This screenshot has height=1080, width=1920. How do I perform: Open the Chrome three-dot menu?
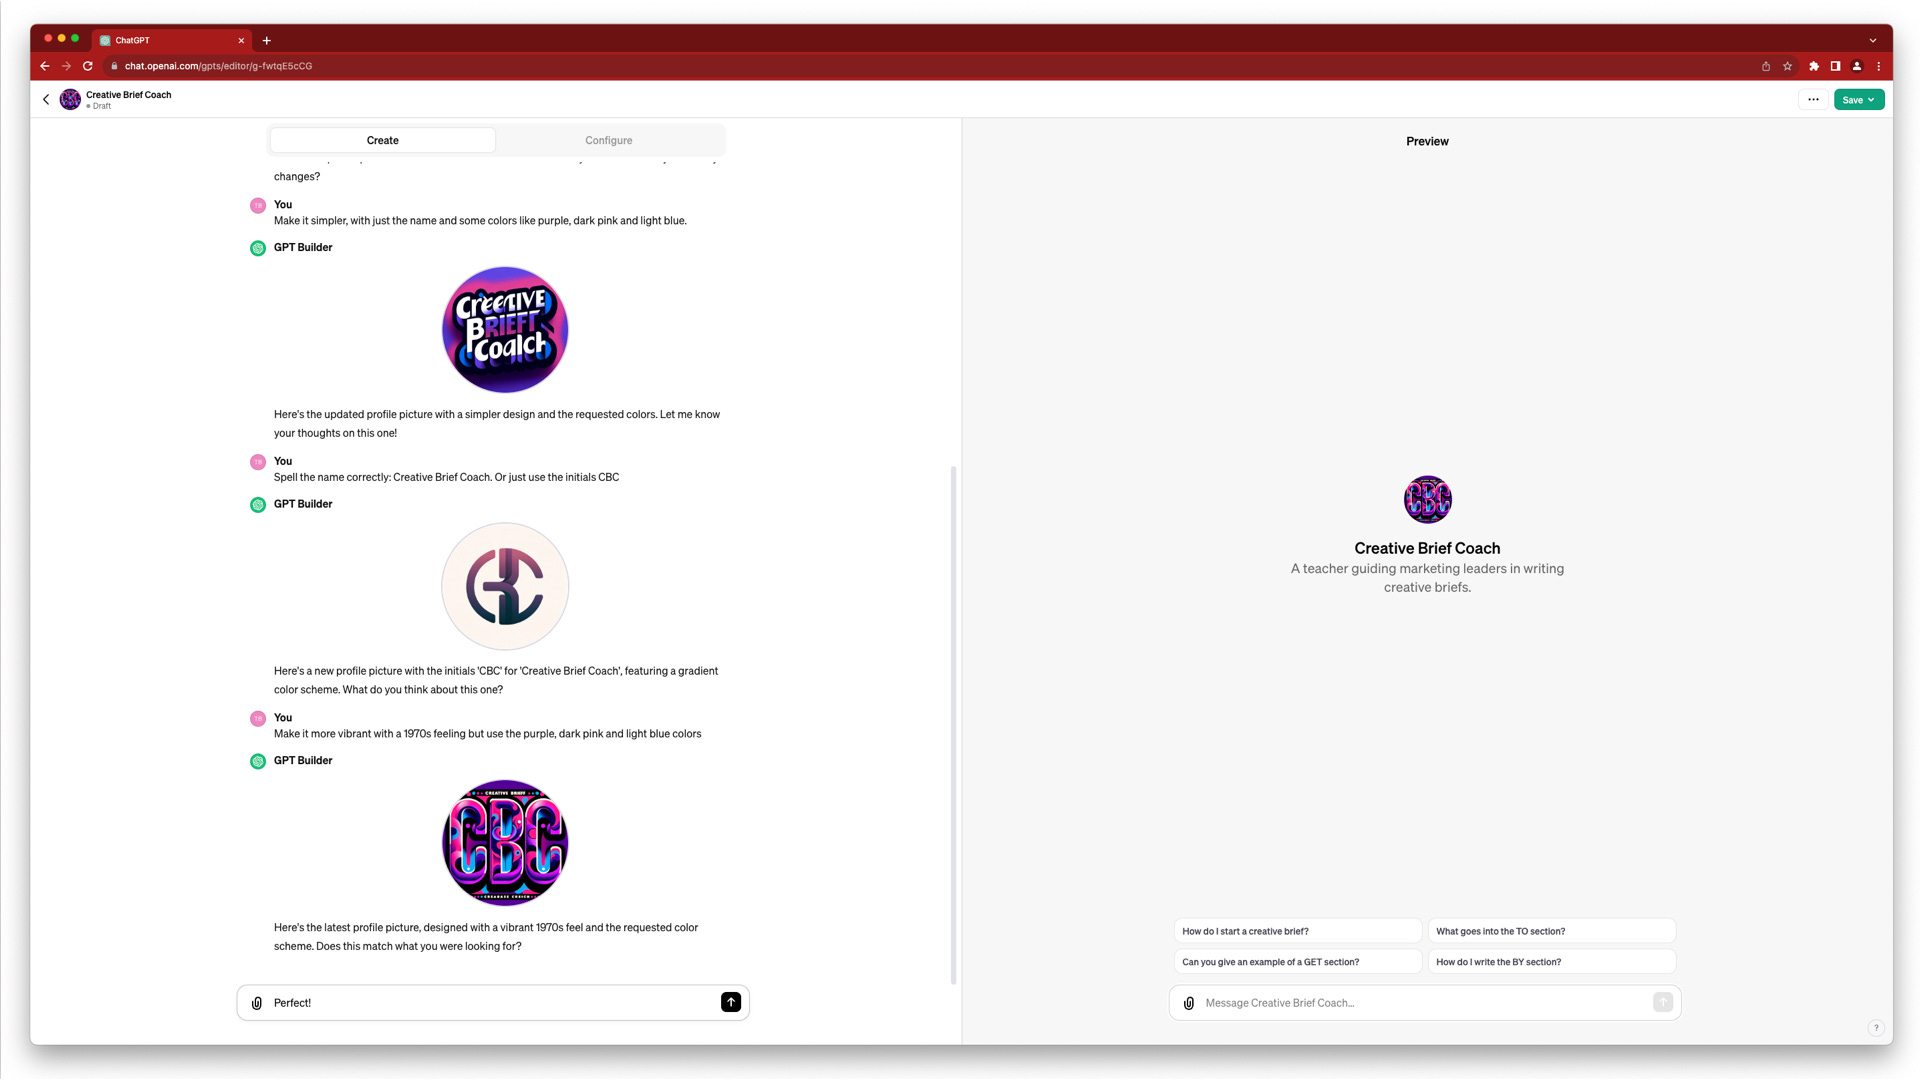[1878, 66]
